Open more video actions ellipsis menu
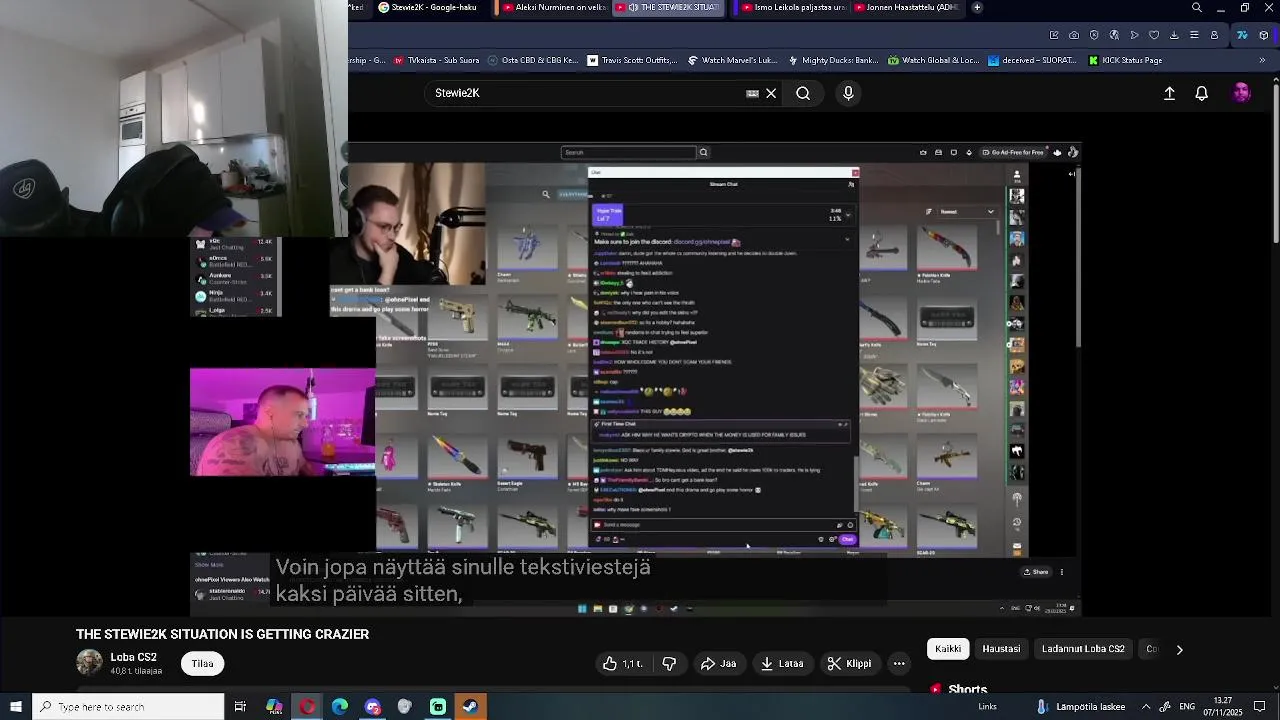Screen dimensions: 1280x720 click(x=899, y=664)
